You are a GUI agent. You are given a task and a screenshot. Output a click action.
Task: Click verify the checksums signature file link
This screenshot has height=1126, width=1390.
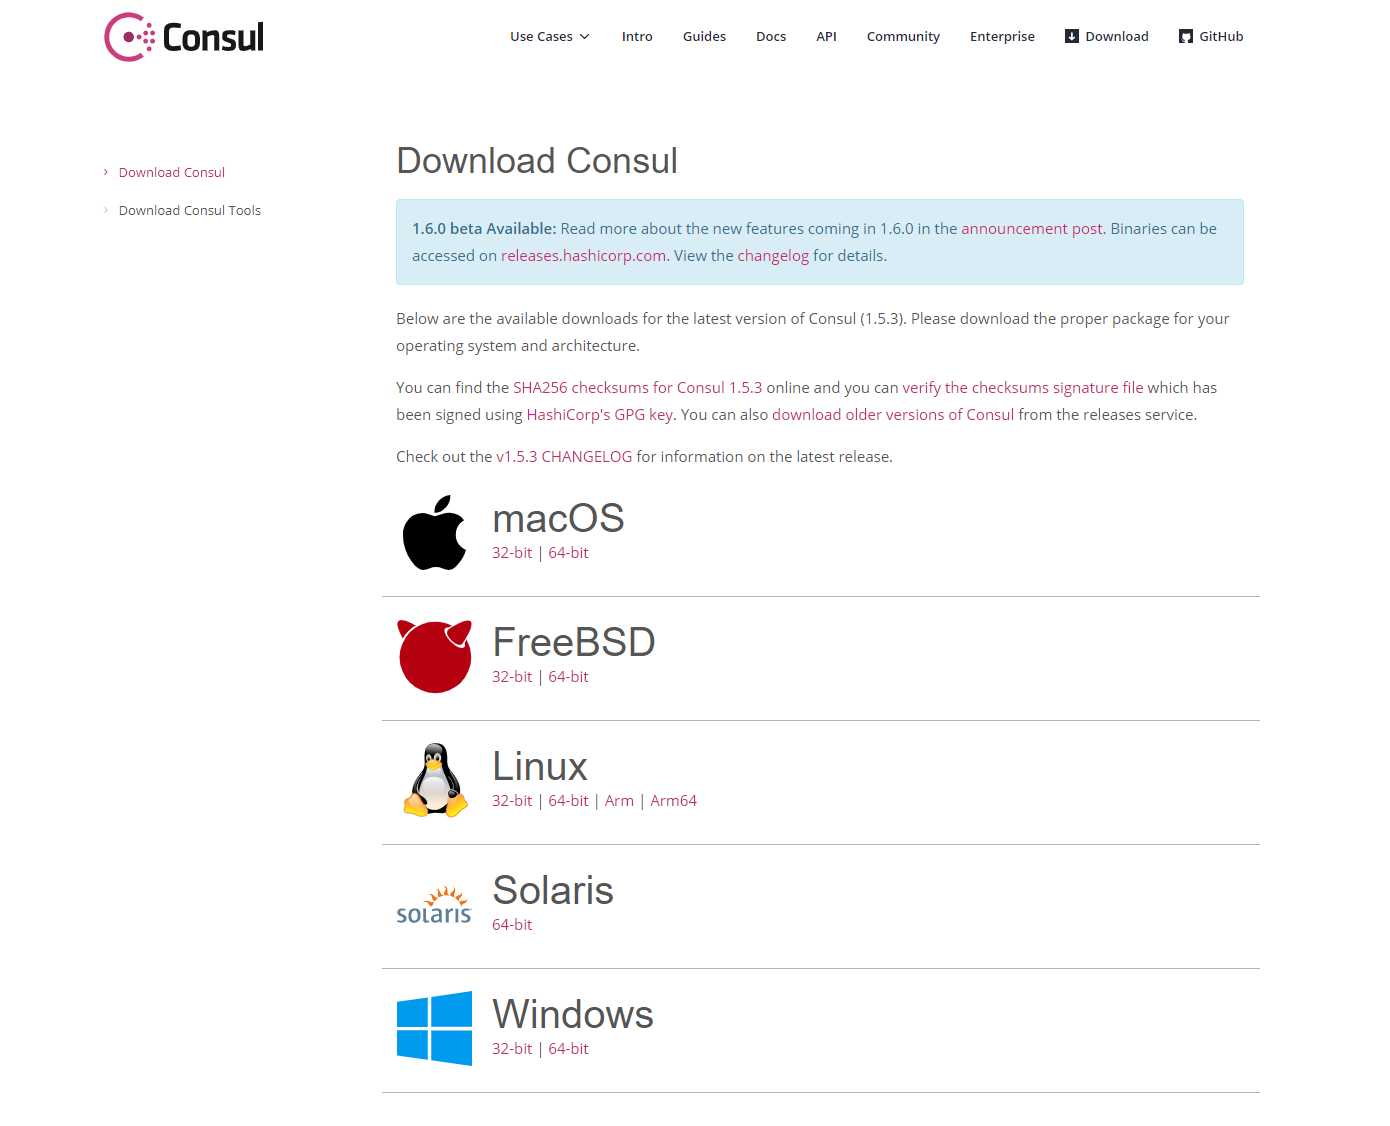(x=1022, y=387)
